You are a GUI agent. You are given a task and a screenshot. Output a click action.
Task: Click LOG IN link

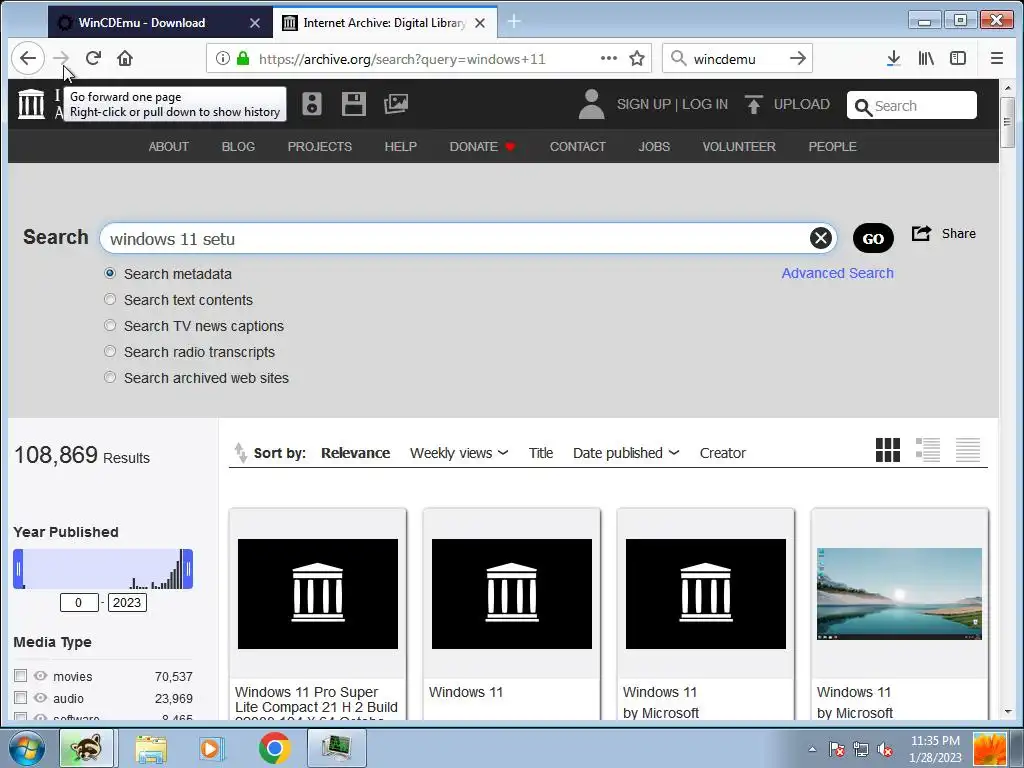(705, 104)
